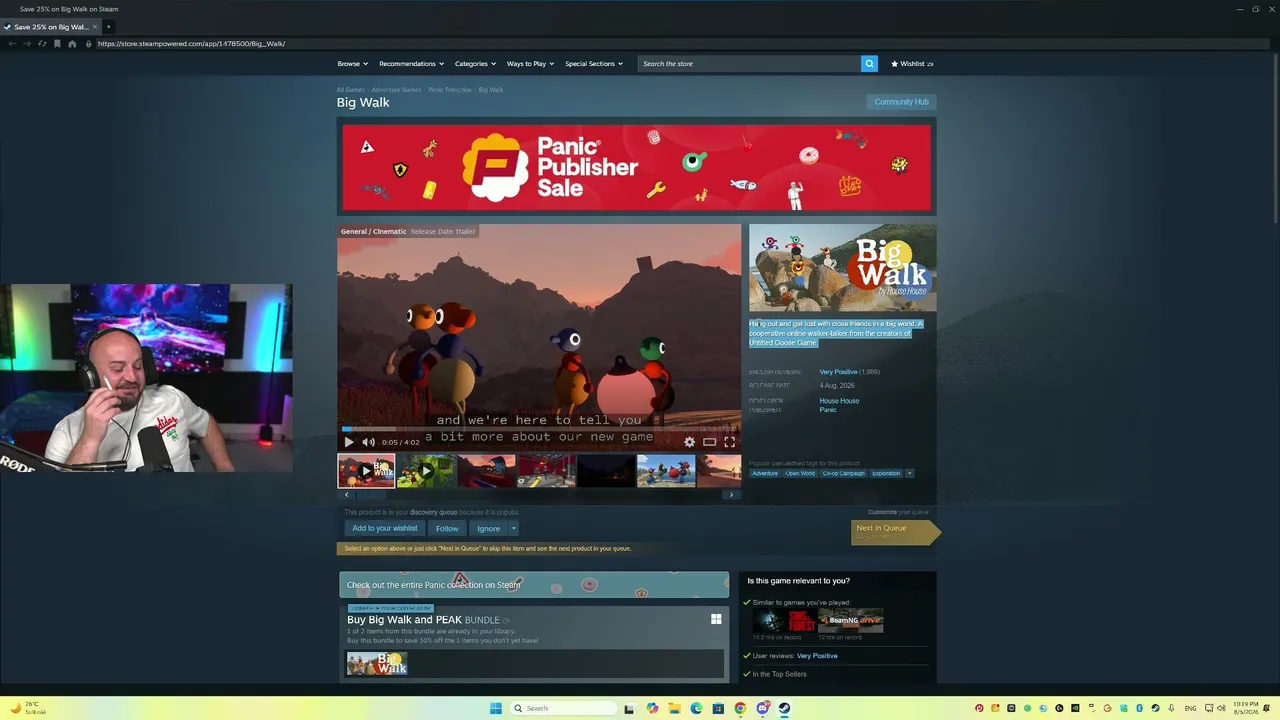
Task: Expand the Browse menu
Action: (x=352, y=63)
